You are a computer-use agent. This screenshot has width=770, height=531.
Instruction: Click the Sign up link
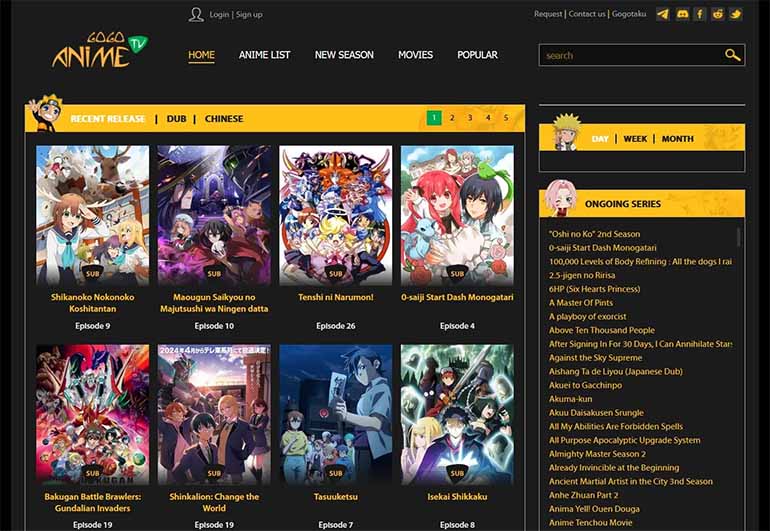click(x=249, y=15)
